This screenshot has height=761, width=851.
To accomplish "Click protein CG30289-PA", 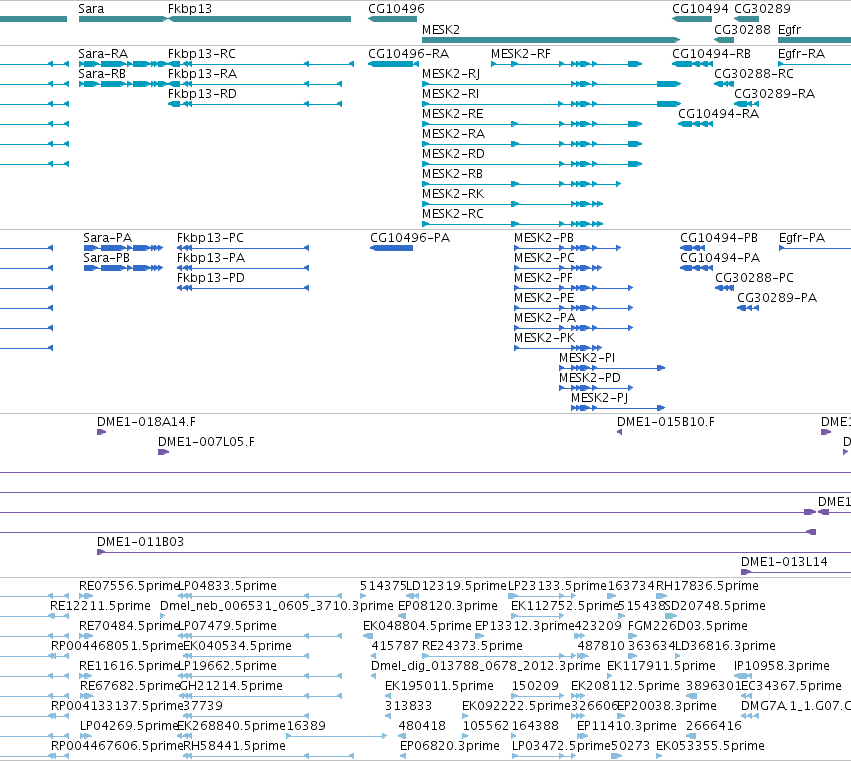I will [777, 298].
